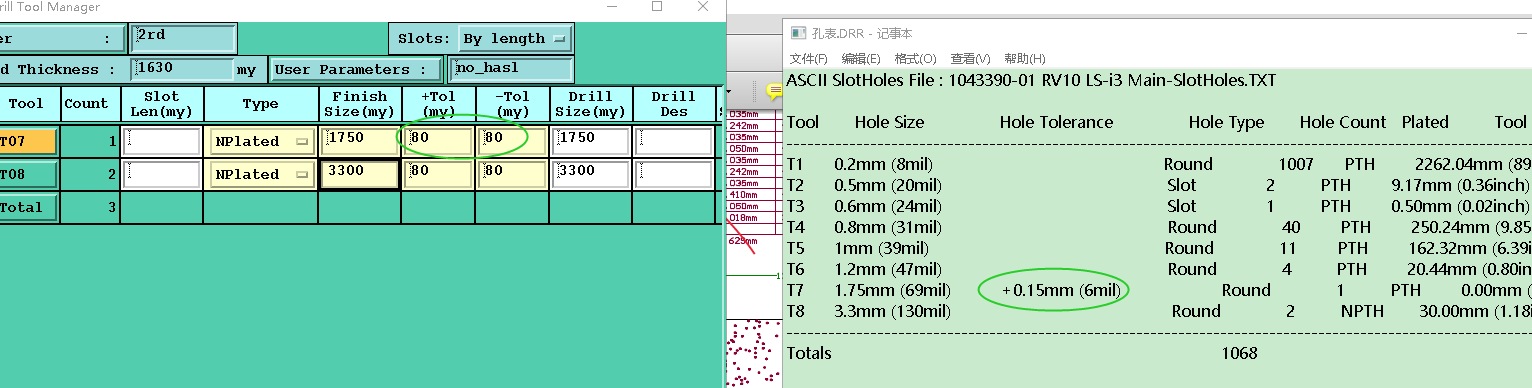1532x388 pixels.
Task: Click the +Tol field for T07
Action: click(x=438, y=141)
